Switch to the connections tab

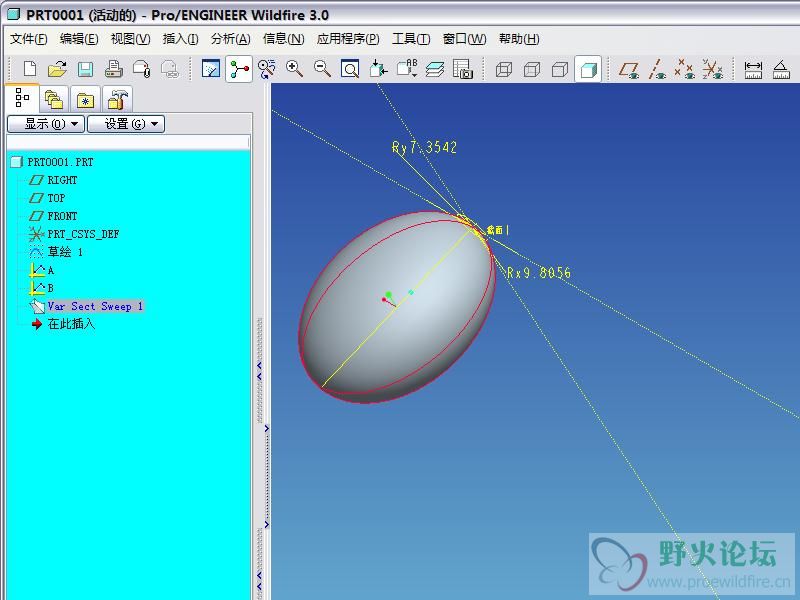pos(117,99)
